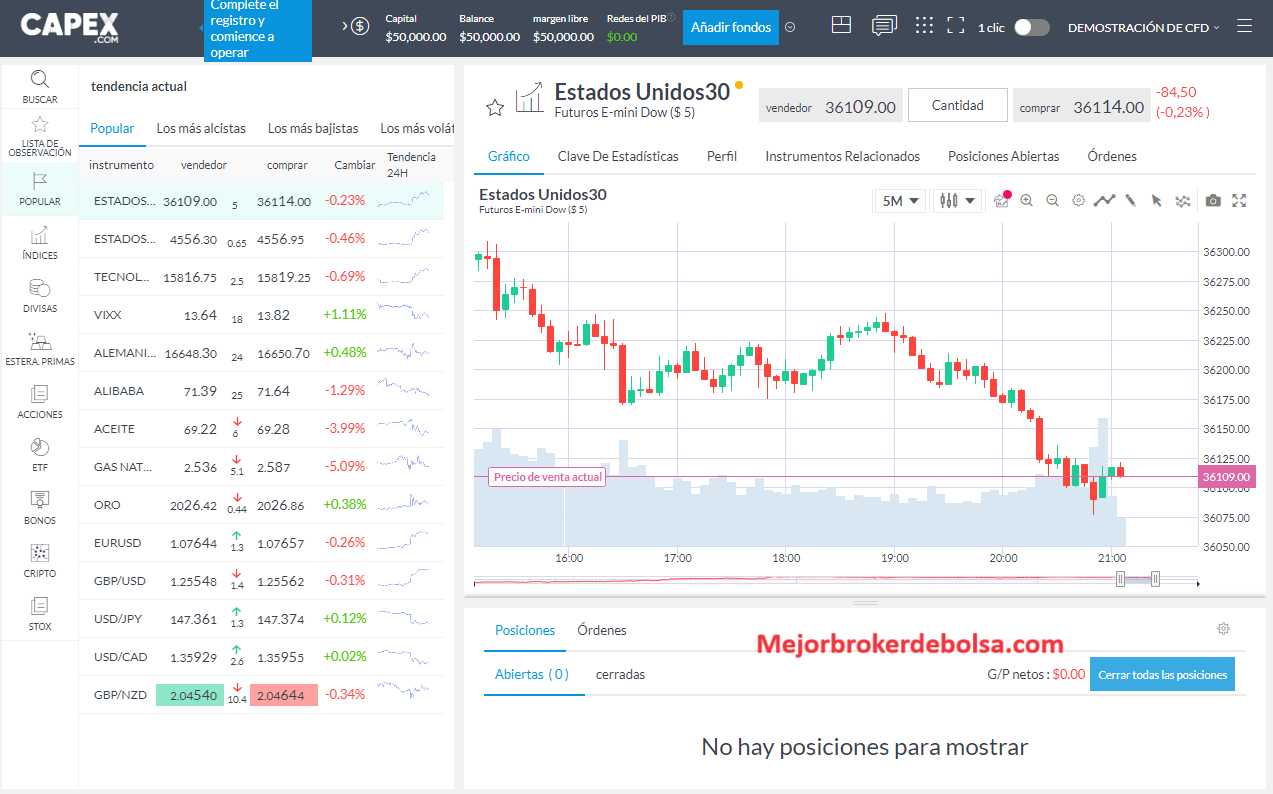
Task: Open the candlestick chart type dropdown
Action: click(x=957, y=201)
